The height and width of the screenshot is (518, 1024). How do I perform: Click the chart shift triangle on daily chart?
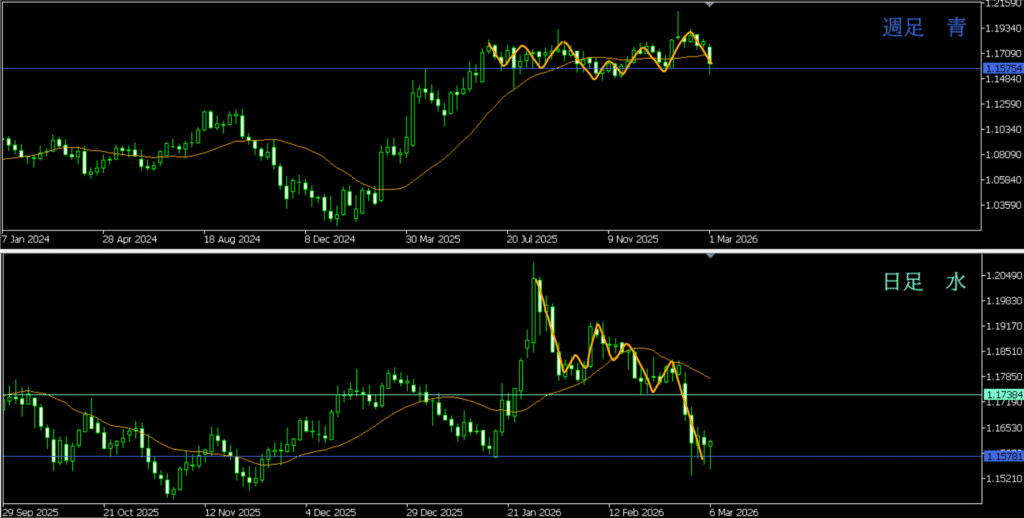710,257
